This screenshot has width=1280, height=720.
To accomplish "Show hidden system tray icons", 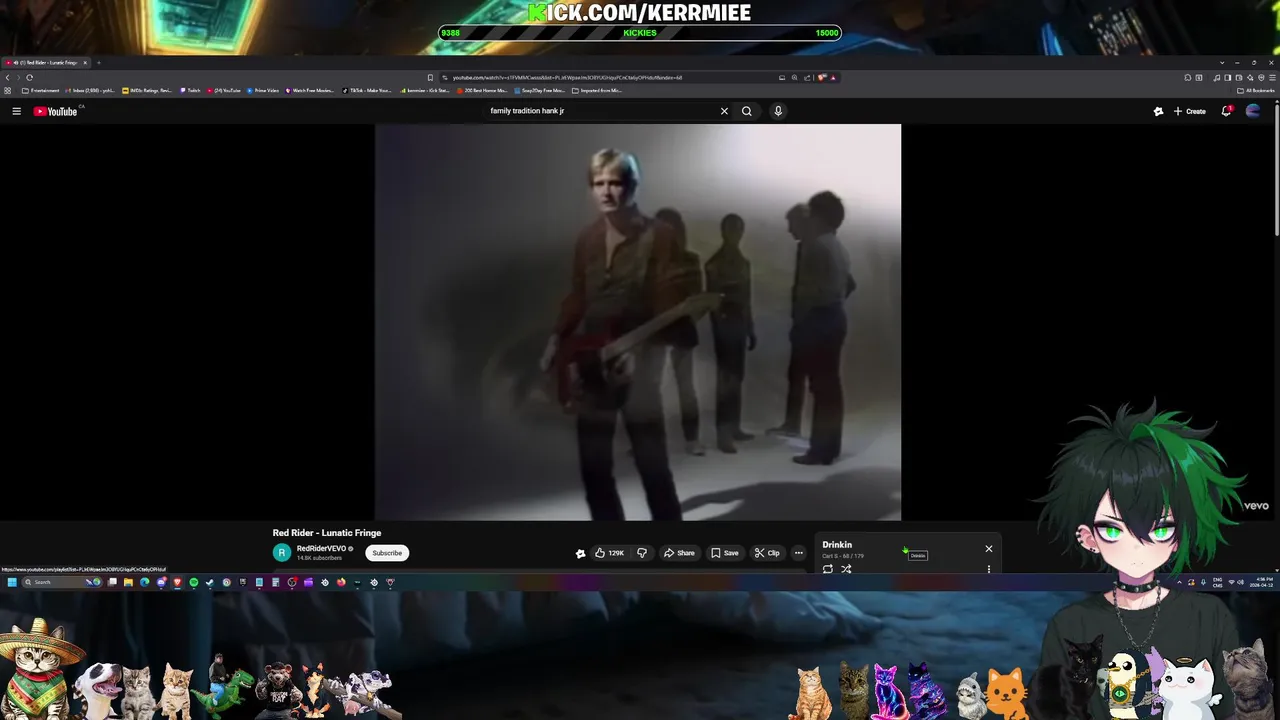I will [1179, 582].
